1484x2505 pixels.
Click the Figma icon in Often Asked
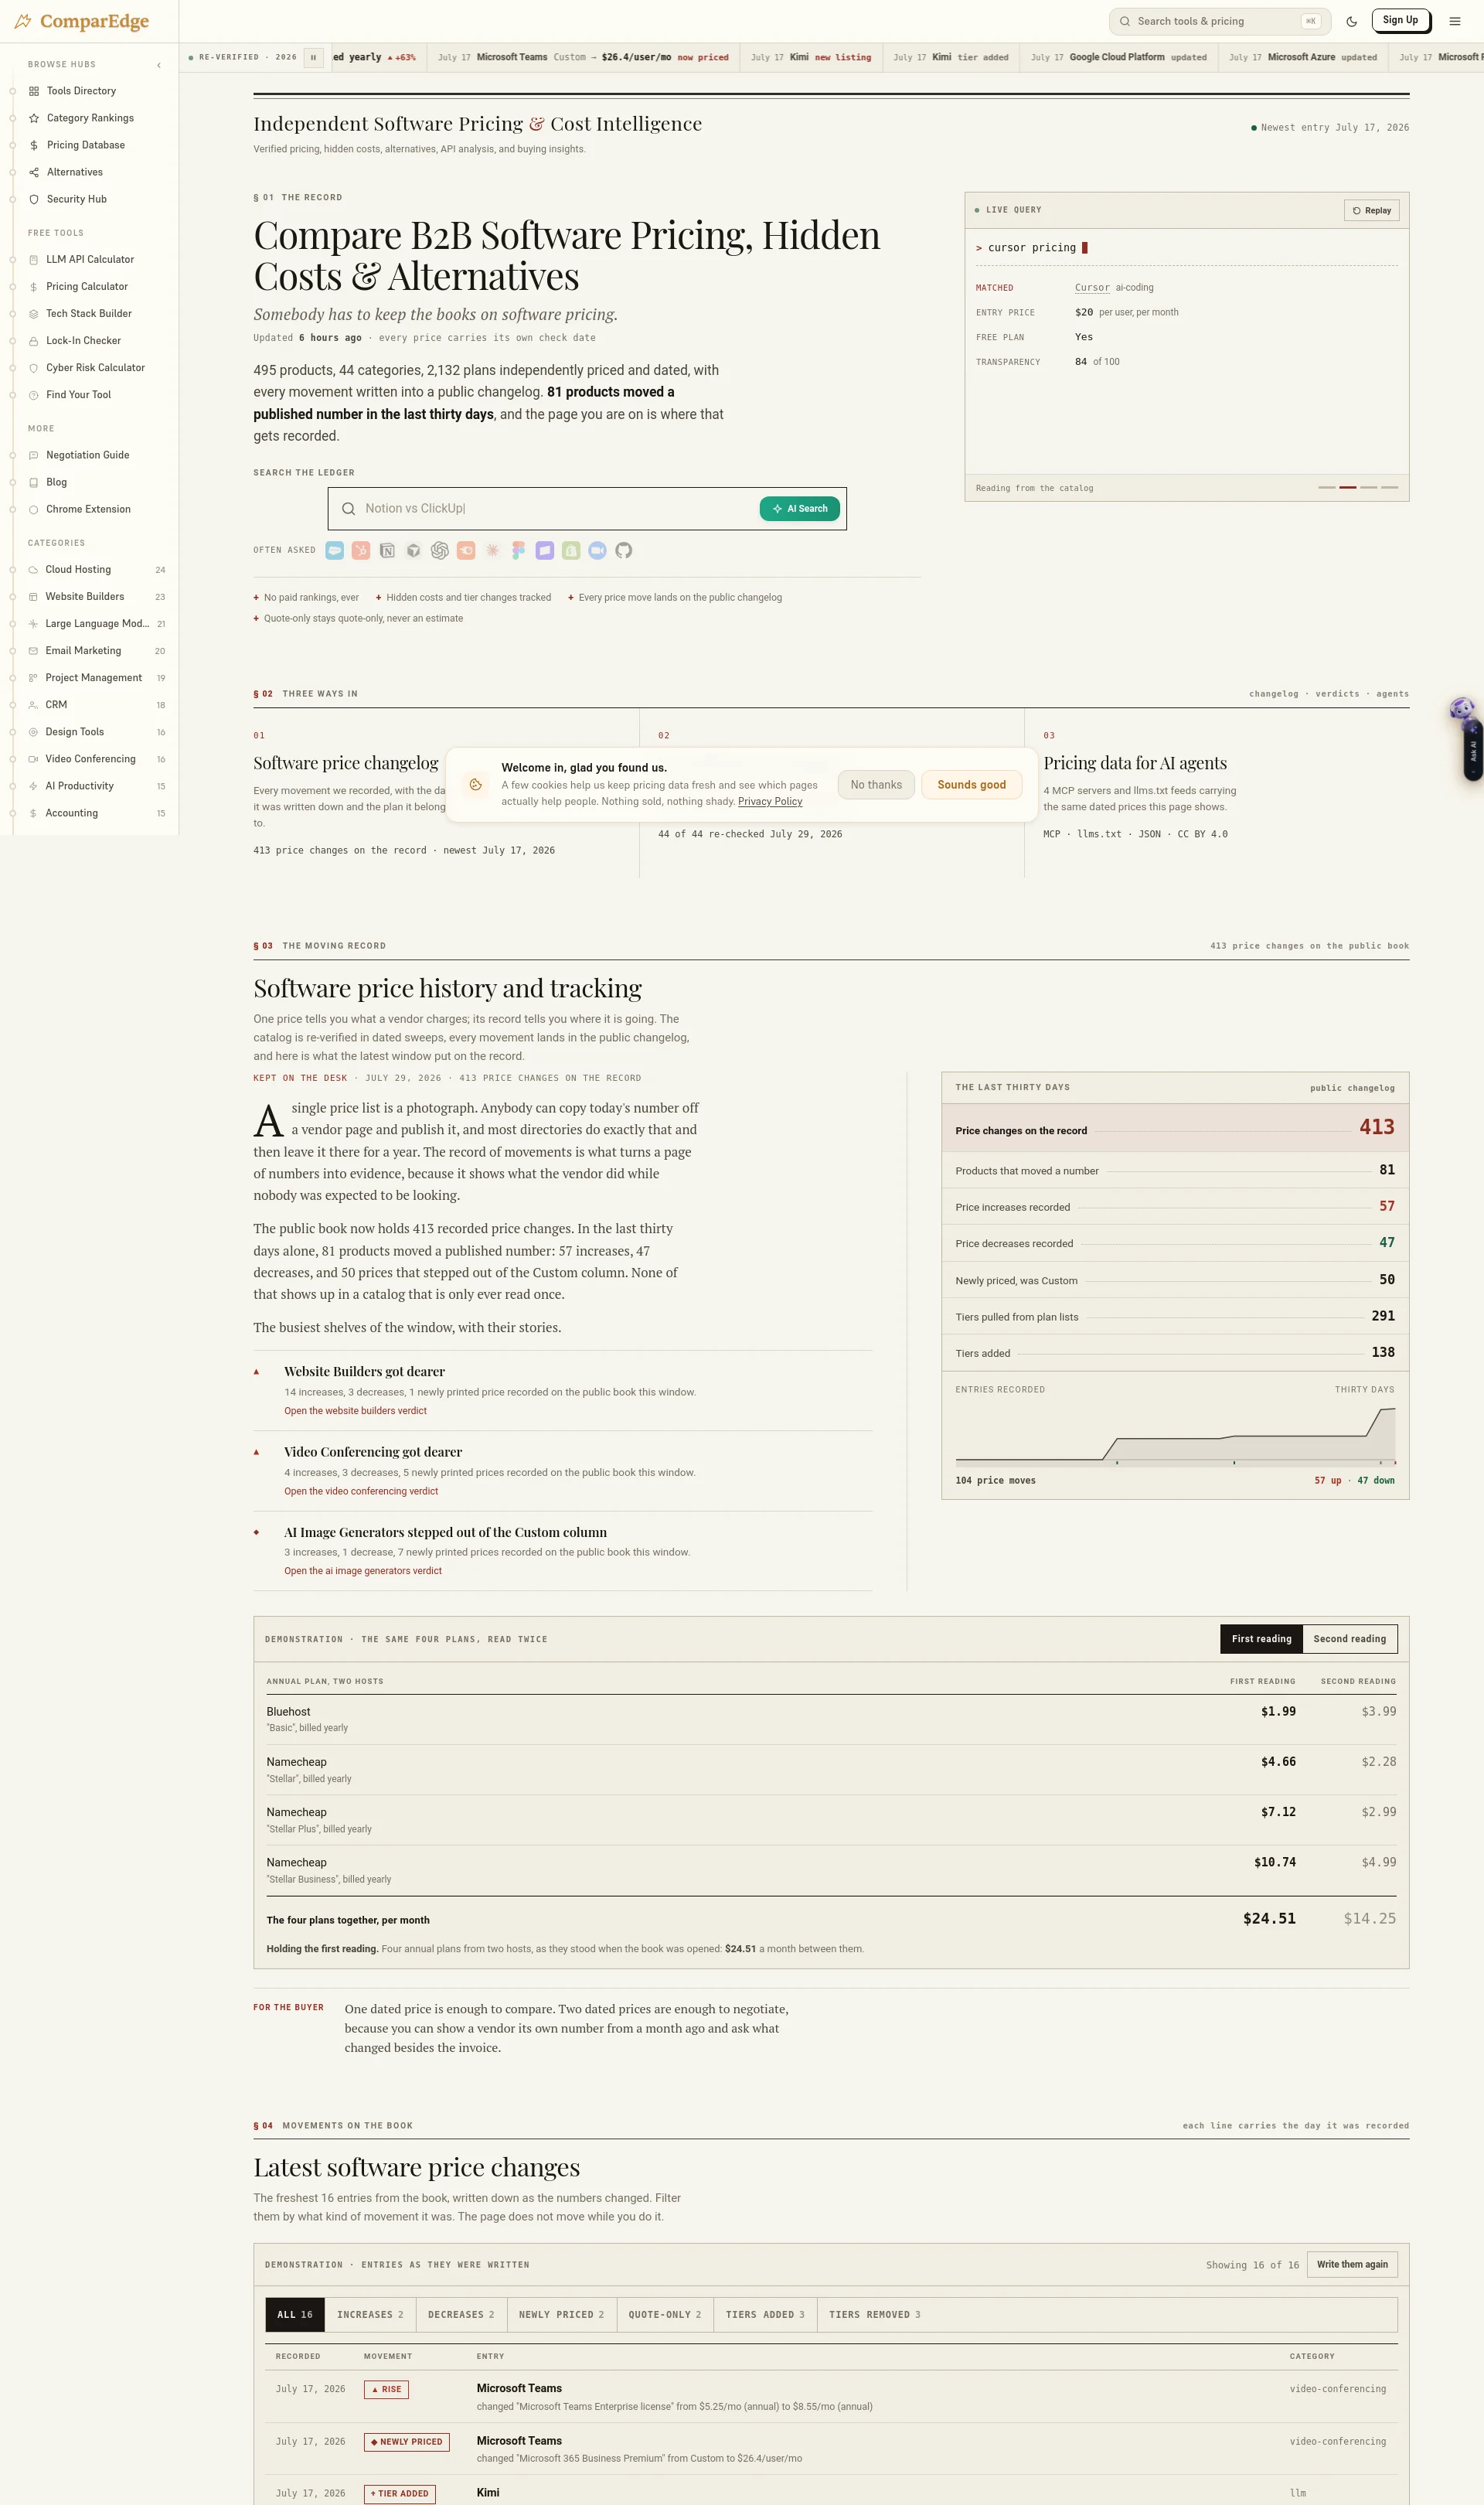518,550
